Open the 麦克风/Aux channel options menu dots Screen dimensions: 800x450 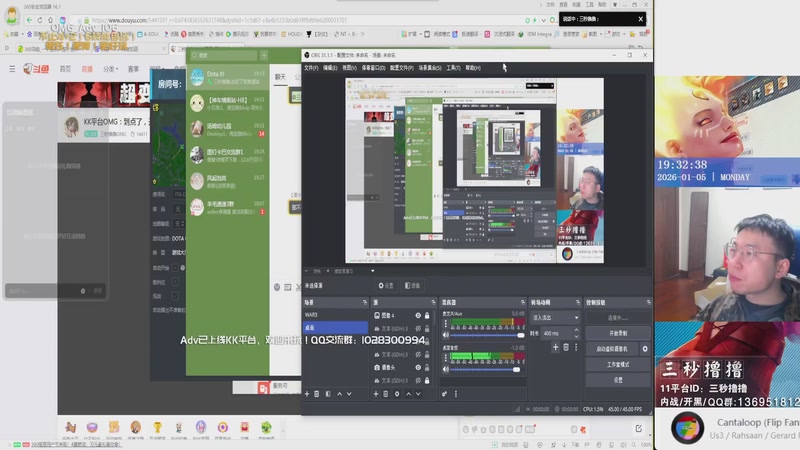tap(446, 324)
